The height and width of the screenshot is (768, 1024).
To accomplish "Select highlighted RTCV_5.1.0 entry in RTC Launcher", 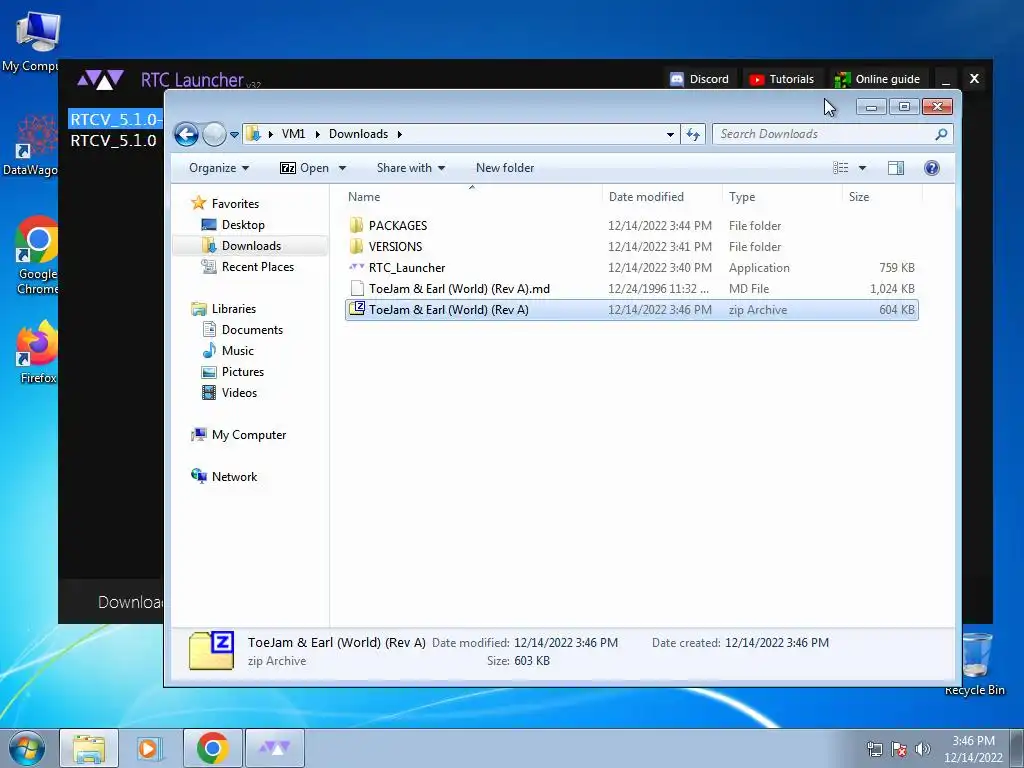I will click(116, 119).
